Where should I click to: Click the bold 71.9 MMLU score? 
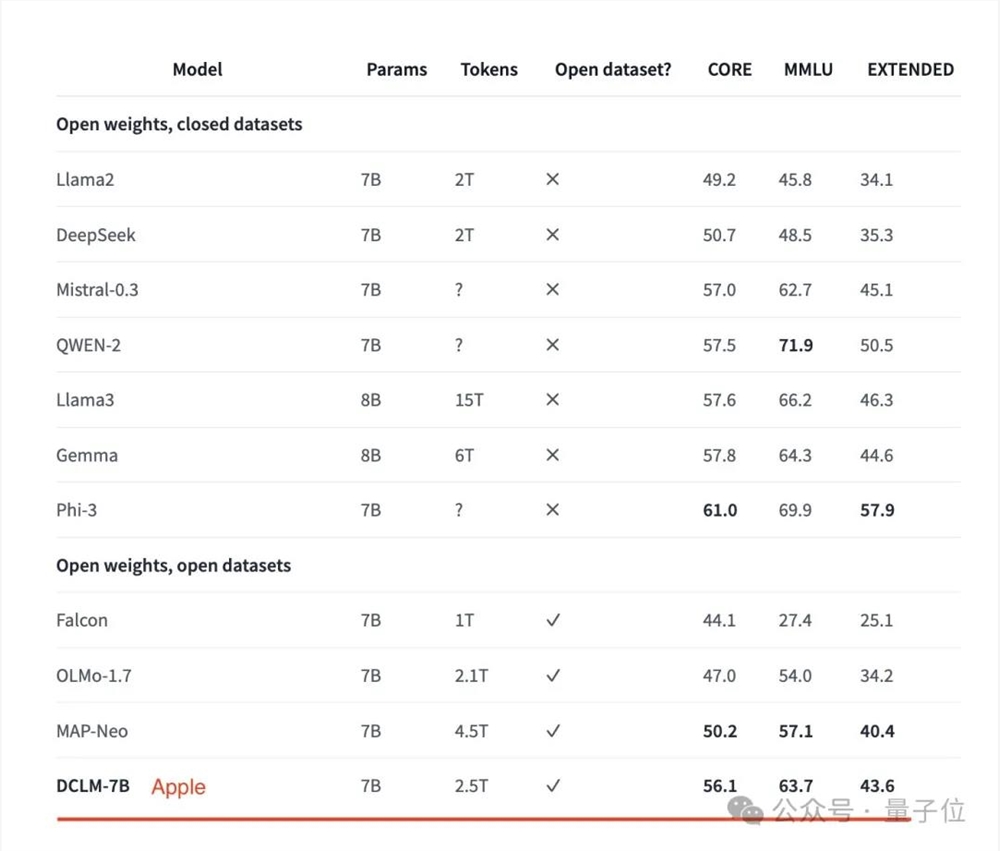point(796,345)
